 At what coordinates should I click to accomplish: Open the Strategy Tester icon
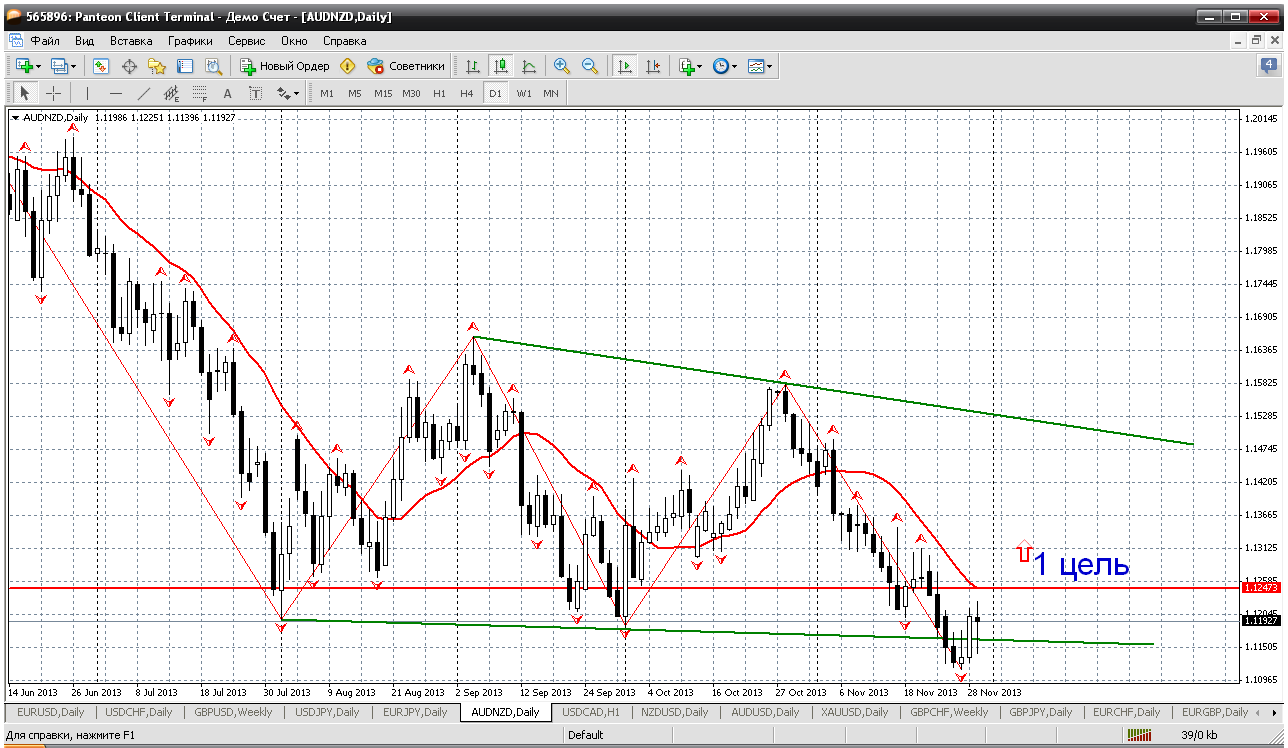213,66
